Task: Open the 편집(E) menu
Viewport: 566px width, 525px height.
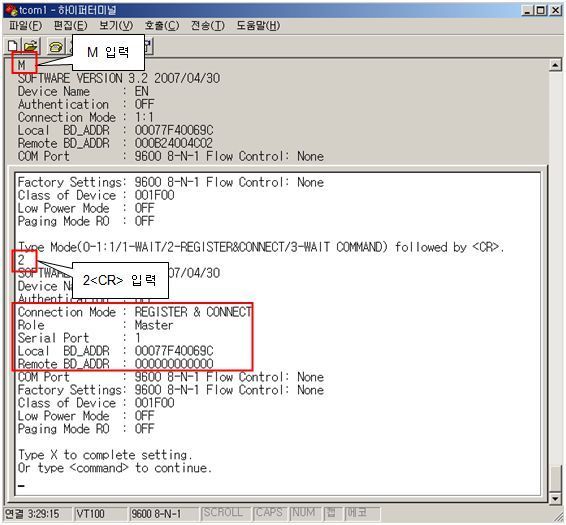Action: (x=70, y=26)
